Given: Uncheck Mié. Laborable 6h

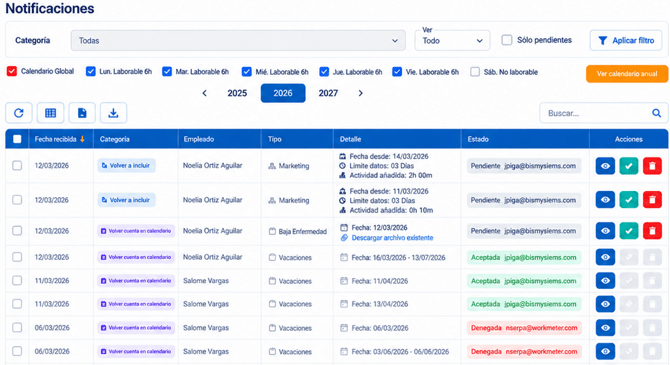Looking at the screenshot, I should [x=247, y=72].
